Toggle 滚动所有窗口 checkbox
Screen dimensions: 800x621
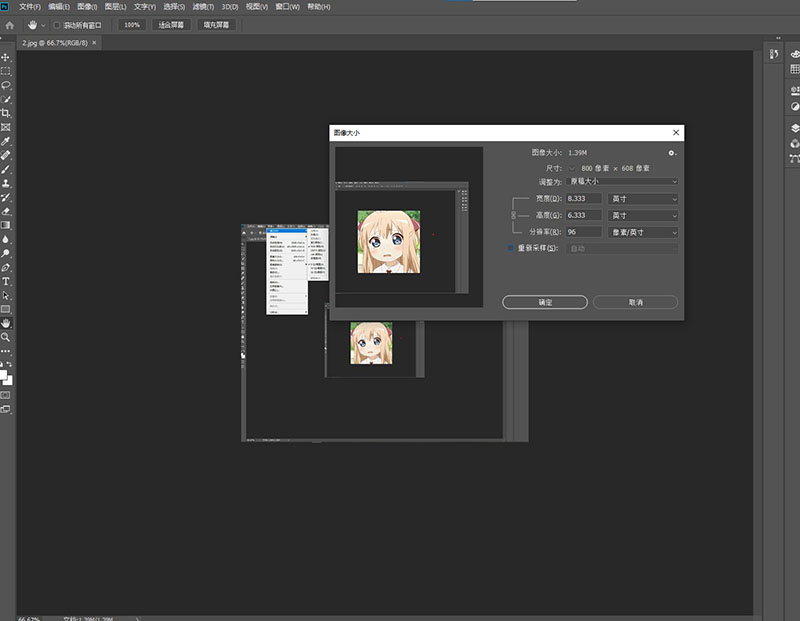tap(56, 24)
